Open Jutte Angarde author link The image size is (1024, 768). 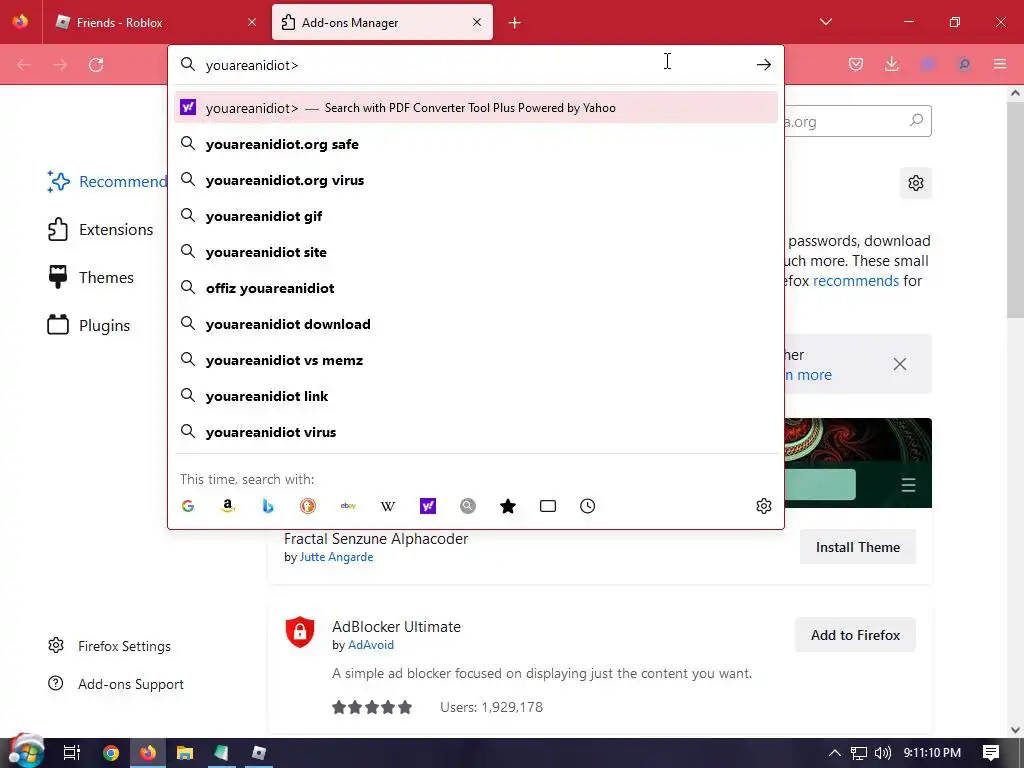click(336, 557)
